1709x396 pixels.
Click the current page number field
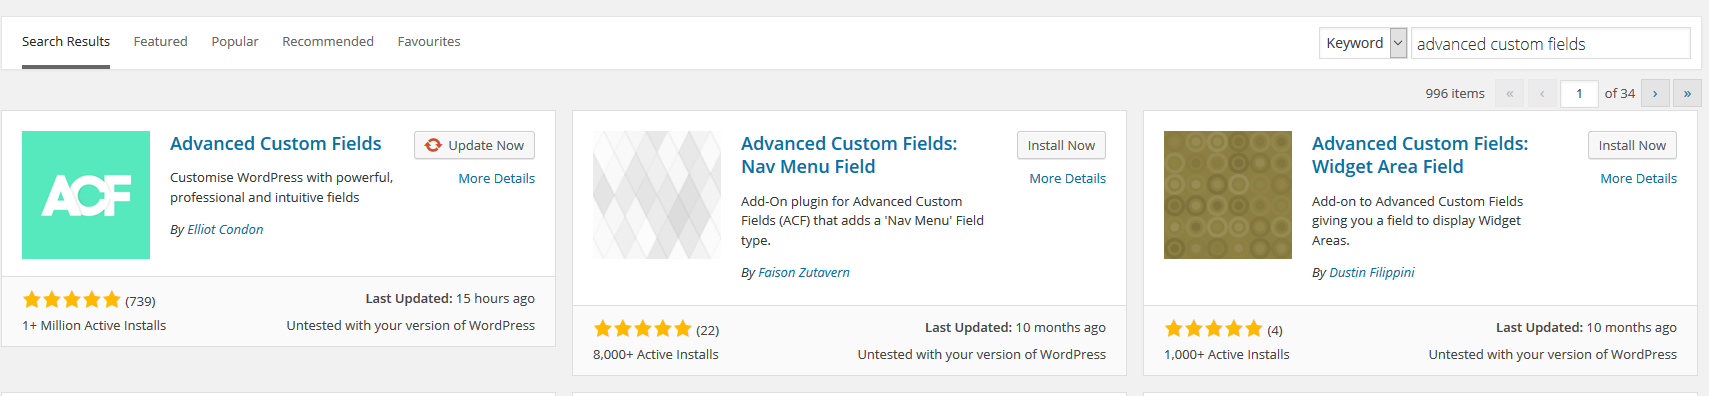1579,93
